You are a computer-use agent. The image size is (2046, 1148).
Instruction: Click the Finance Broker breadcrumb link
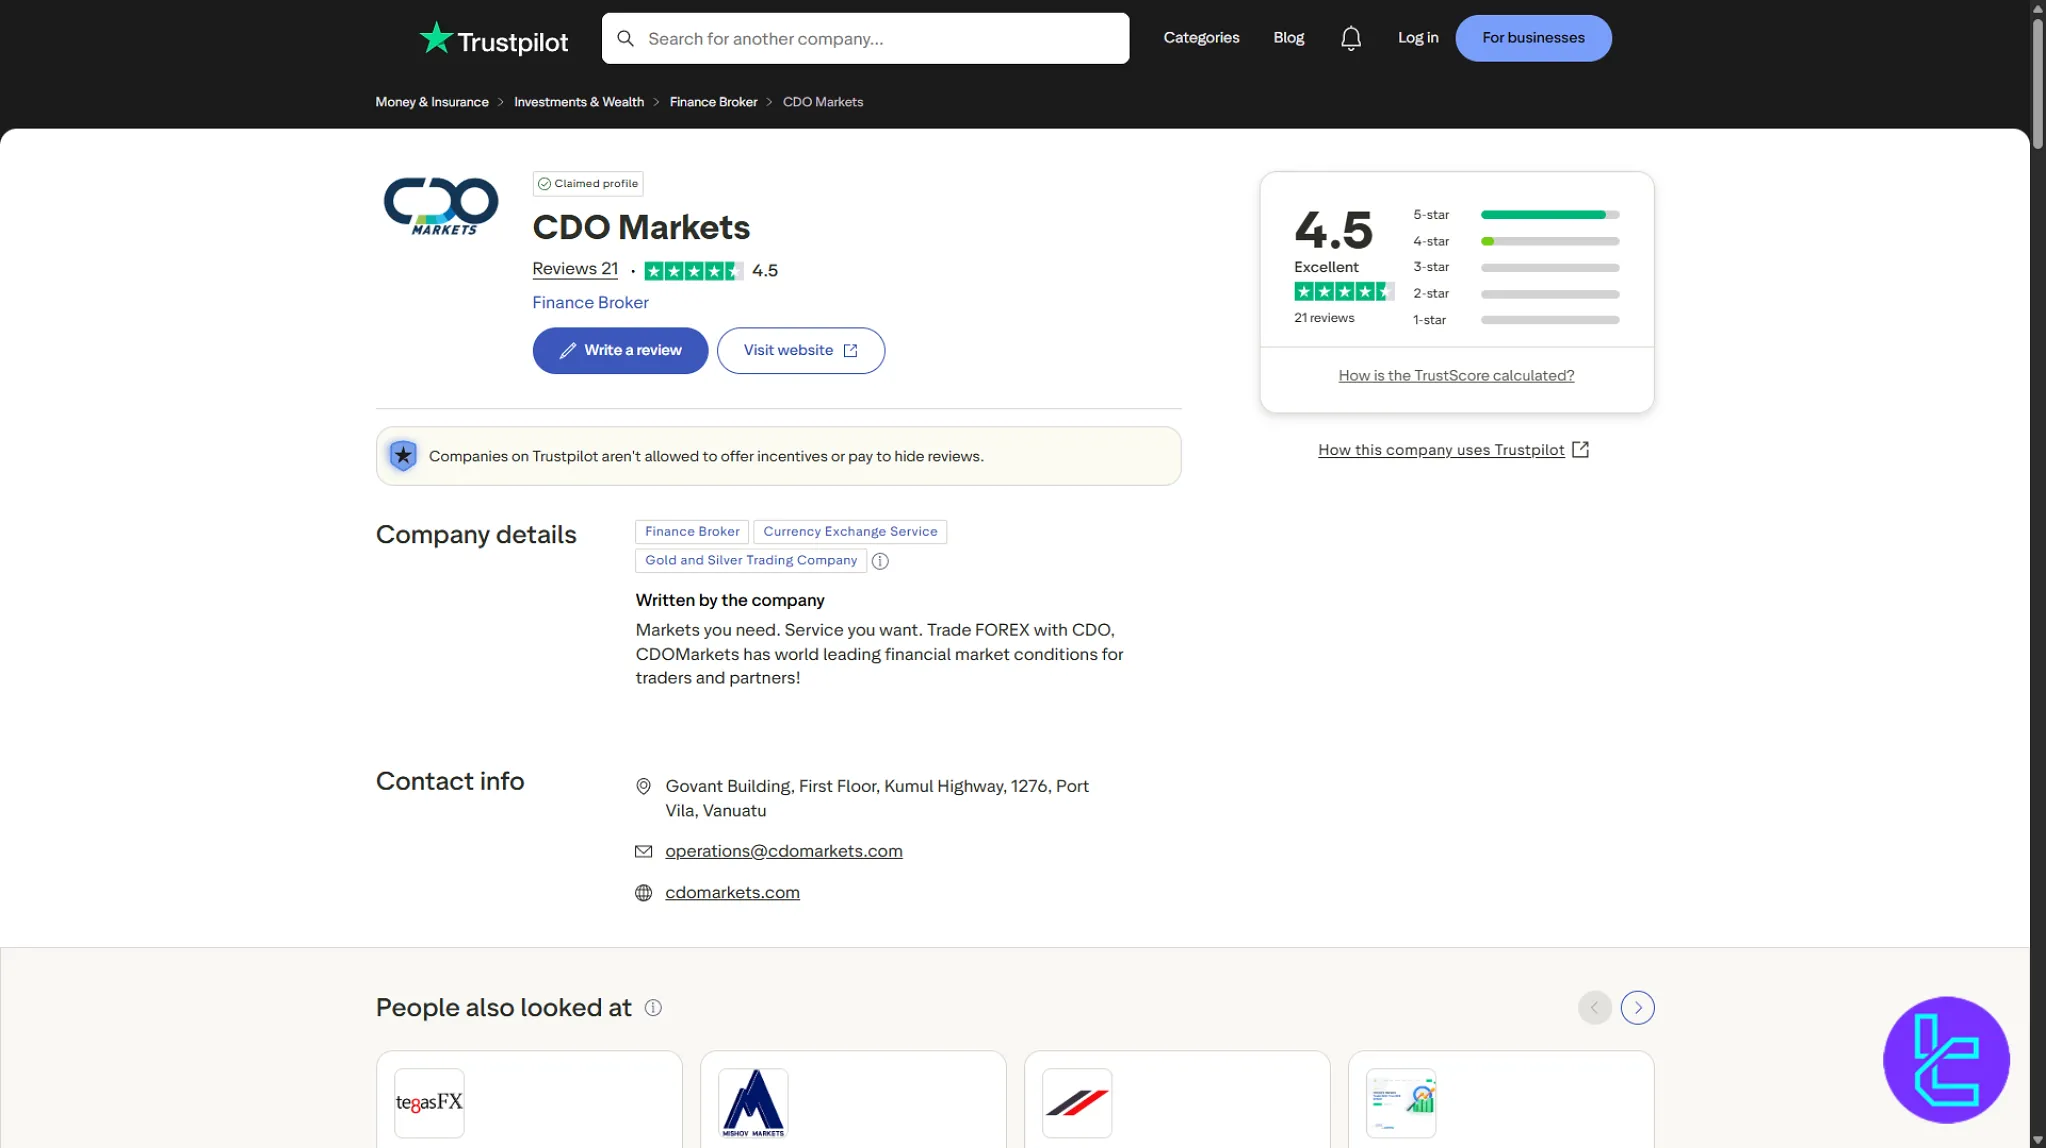713,102
